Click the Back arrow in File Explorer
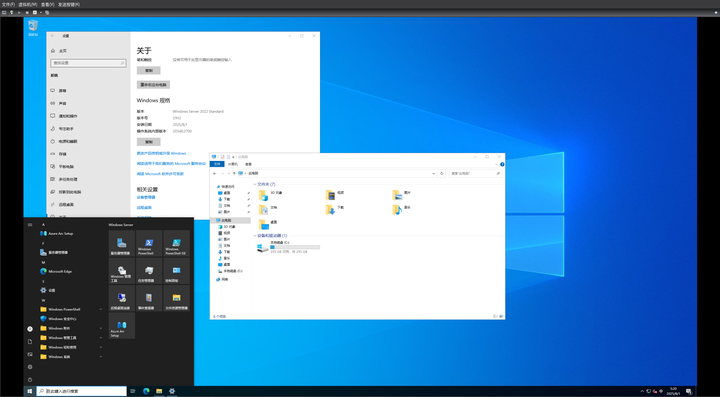This screenshot has width=720, height=397. (x=214, y=173)
